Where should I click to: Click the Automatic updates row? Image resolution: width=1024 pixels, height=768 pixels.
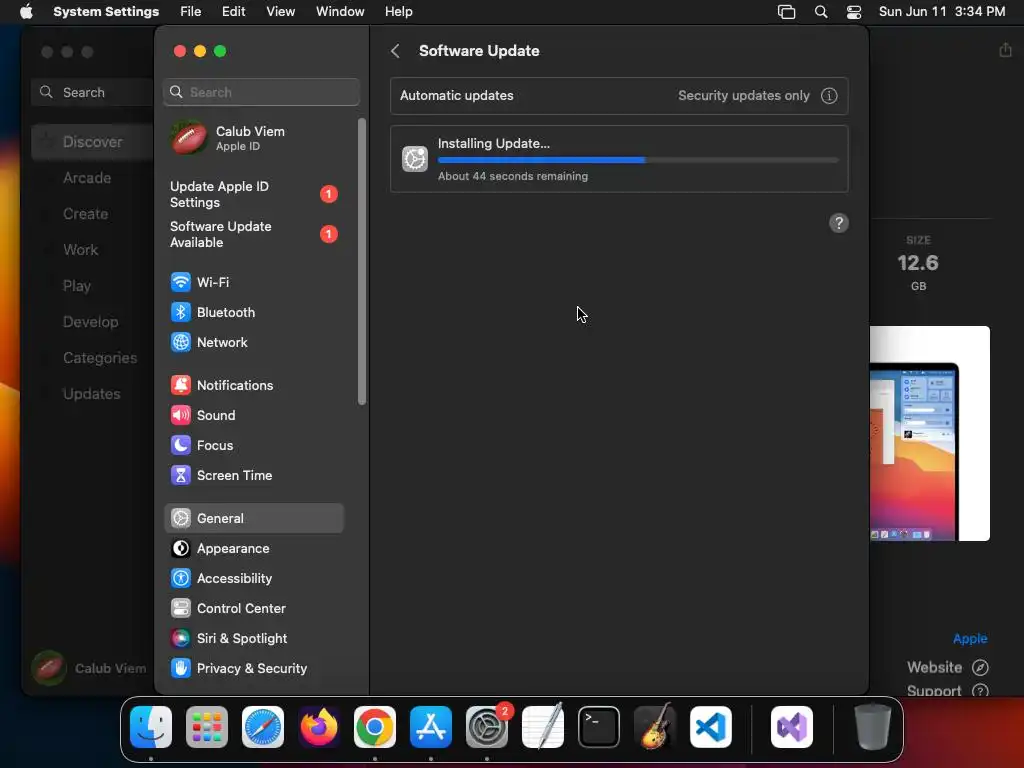619,95
